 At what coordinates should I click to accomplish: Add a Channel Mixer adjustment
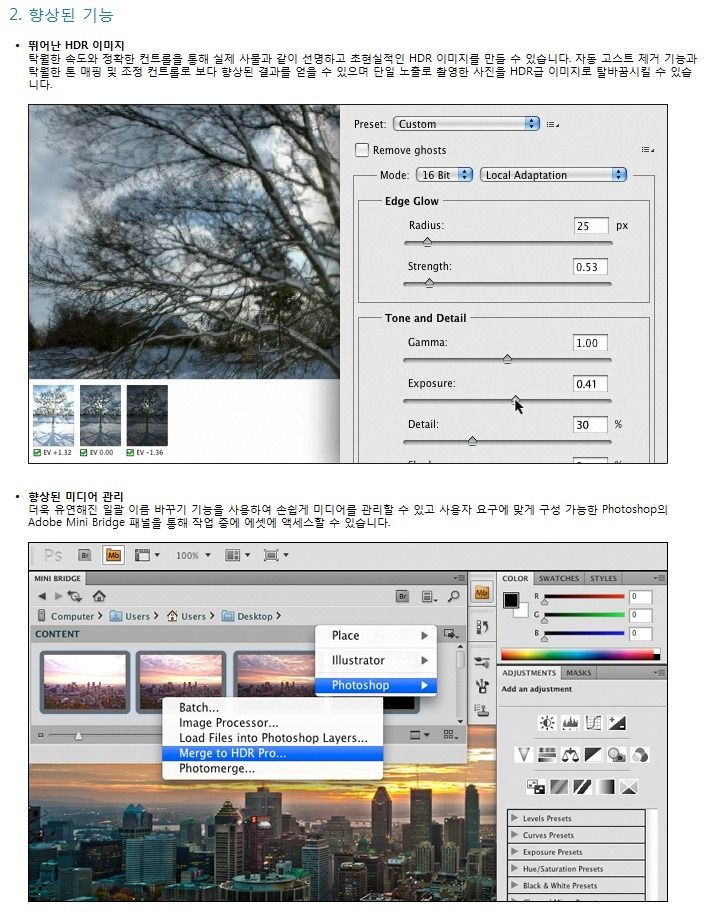(x=640, y=755)
